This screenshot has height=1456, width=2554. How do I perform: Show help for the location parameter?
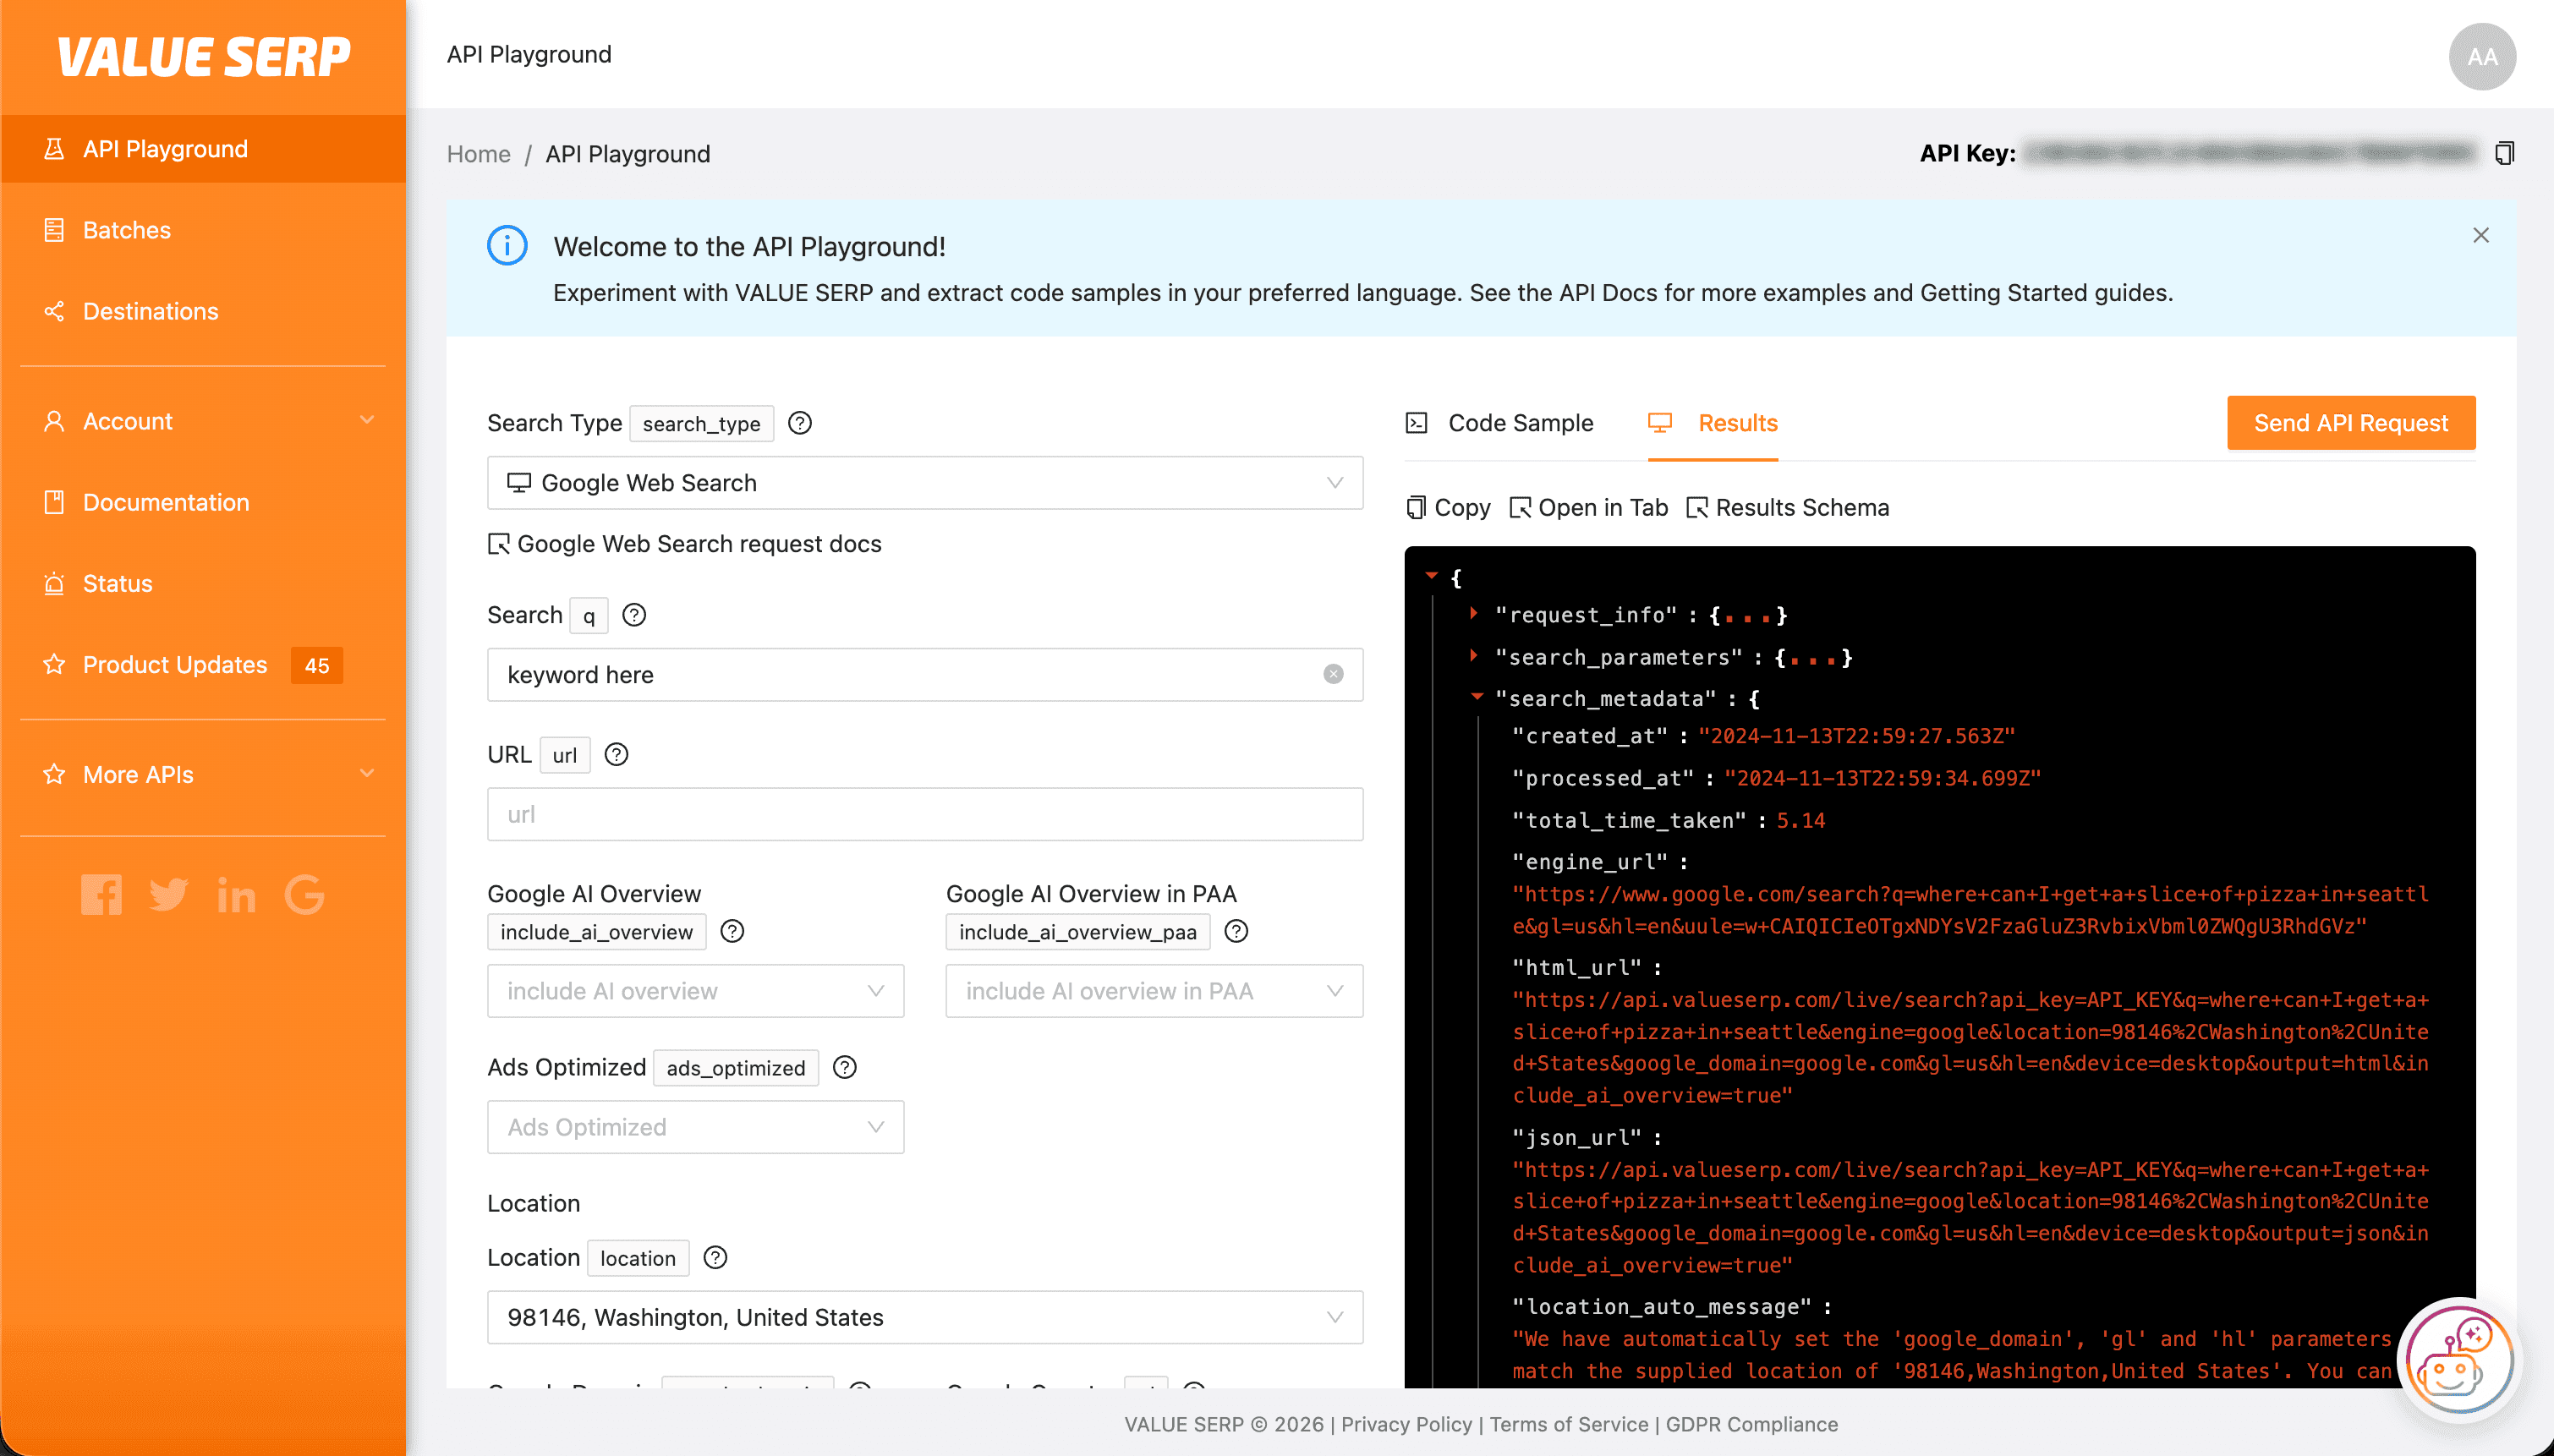(715, 1258)
